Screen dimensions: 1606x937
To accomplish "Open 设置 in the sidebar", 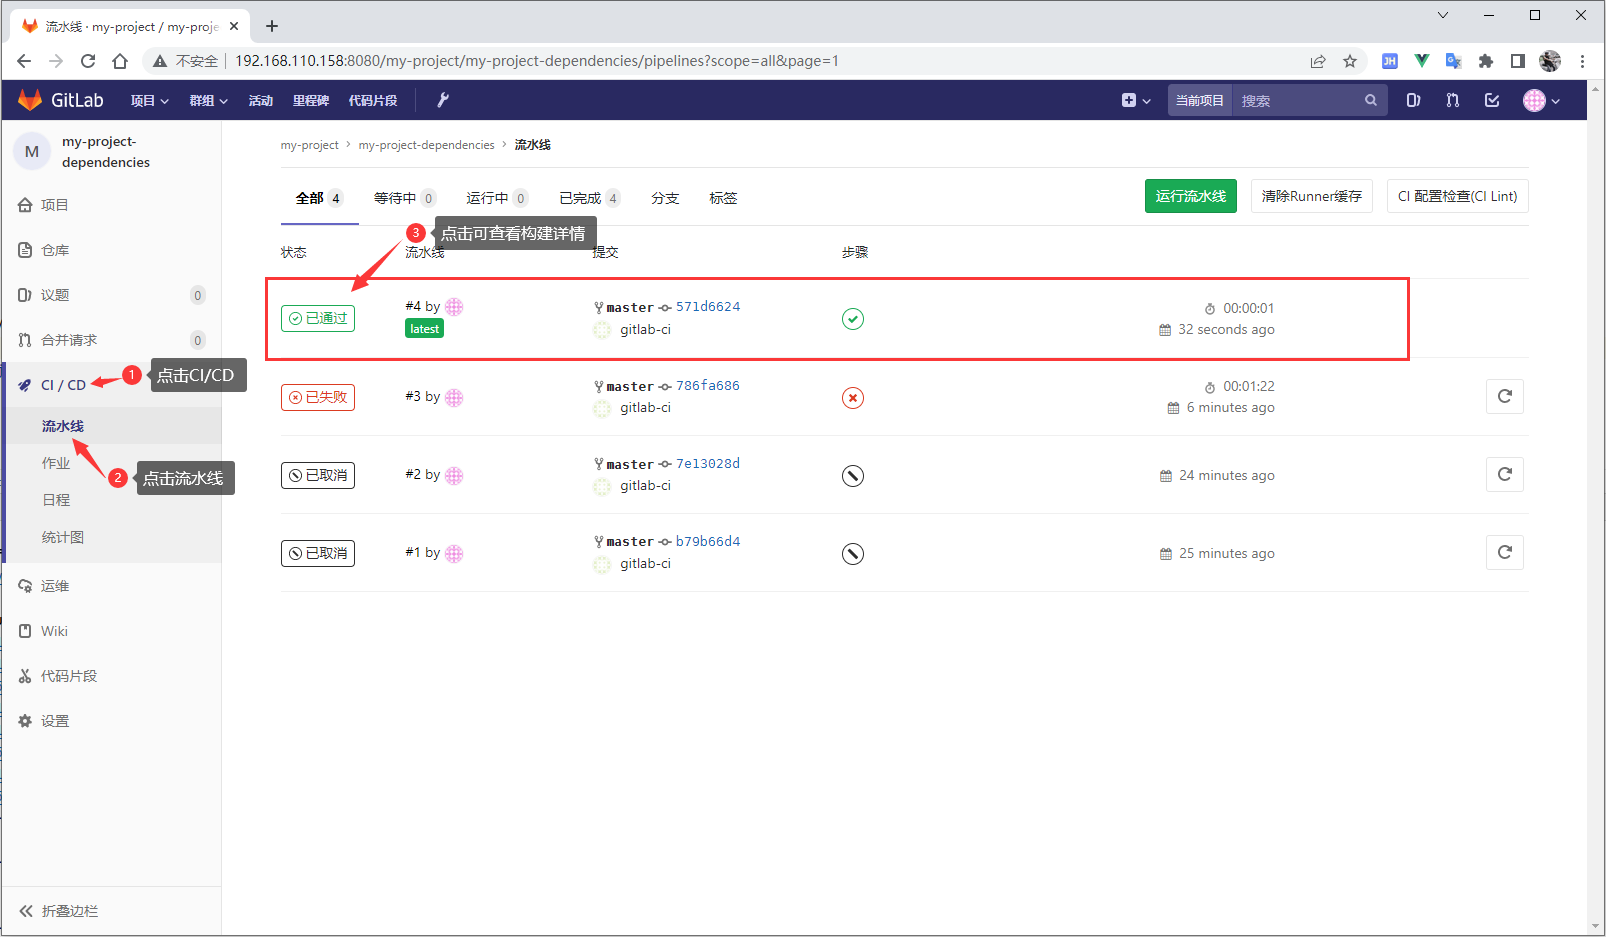I will 112,721.
